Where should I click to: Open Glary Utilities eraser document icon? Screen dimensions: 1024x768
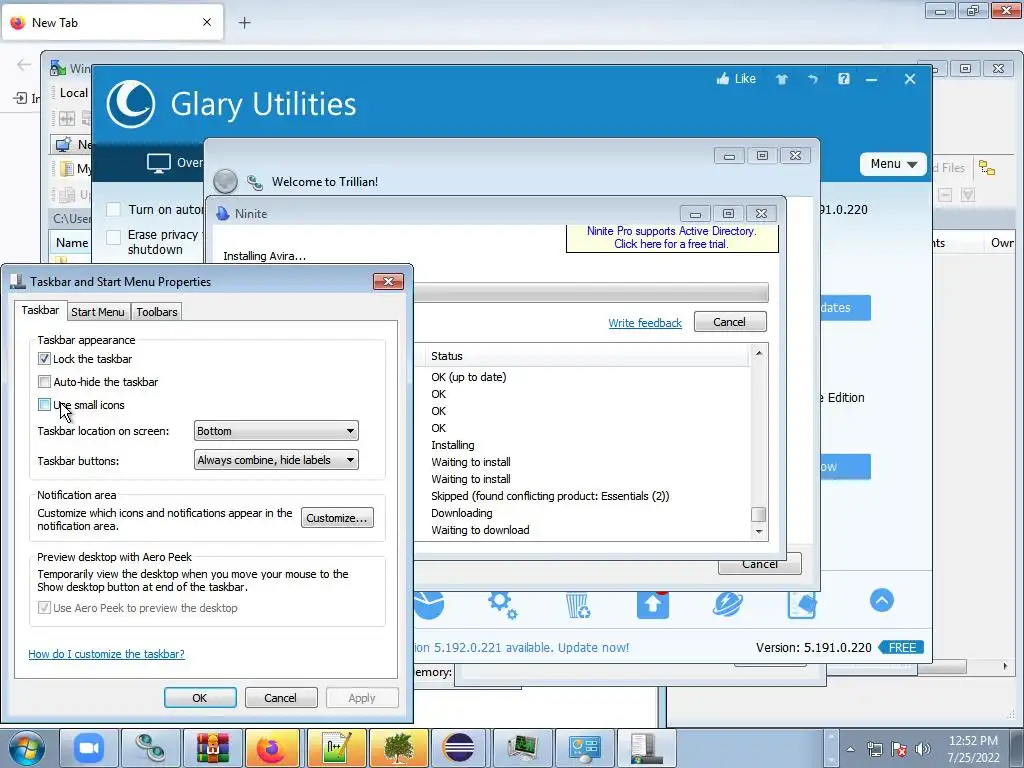click(802, 604)
